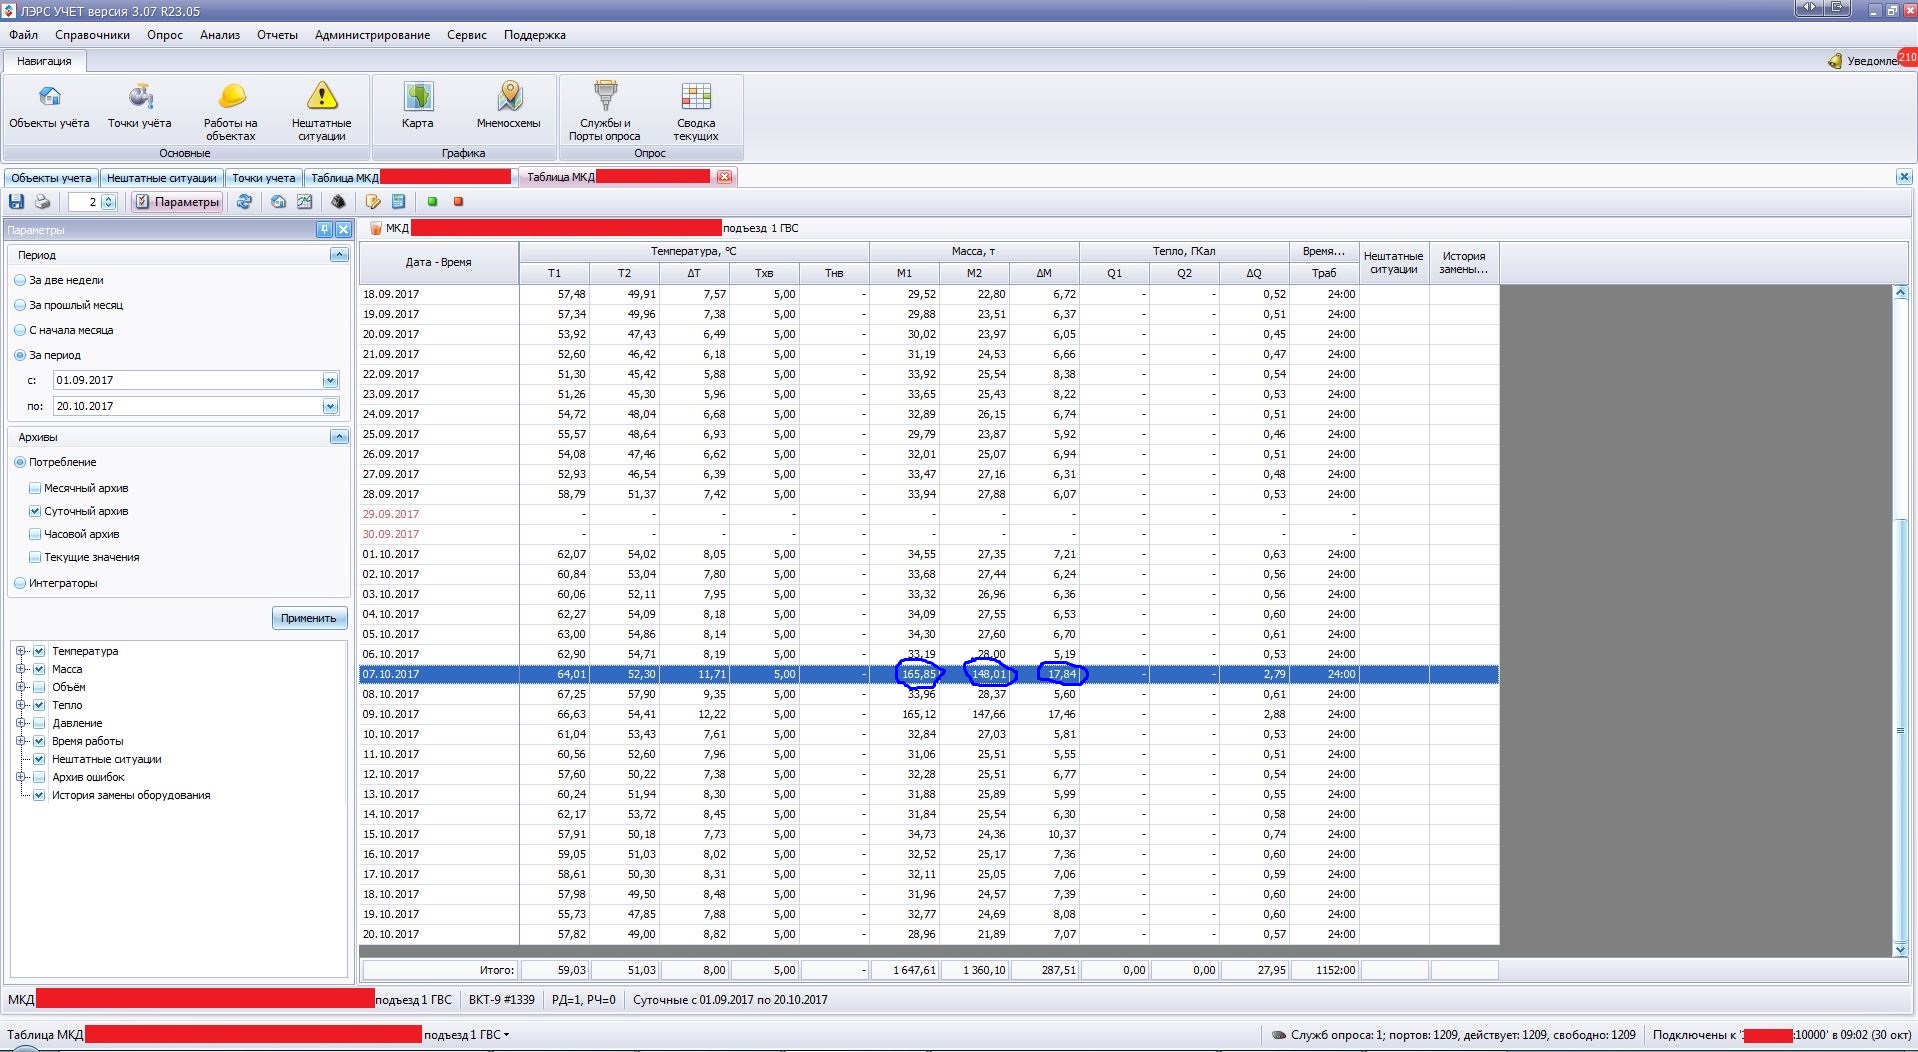Viewport: 1918px width, 1052px height.
Task: Pin the Параметры panel
Action: pos(324,230)
